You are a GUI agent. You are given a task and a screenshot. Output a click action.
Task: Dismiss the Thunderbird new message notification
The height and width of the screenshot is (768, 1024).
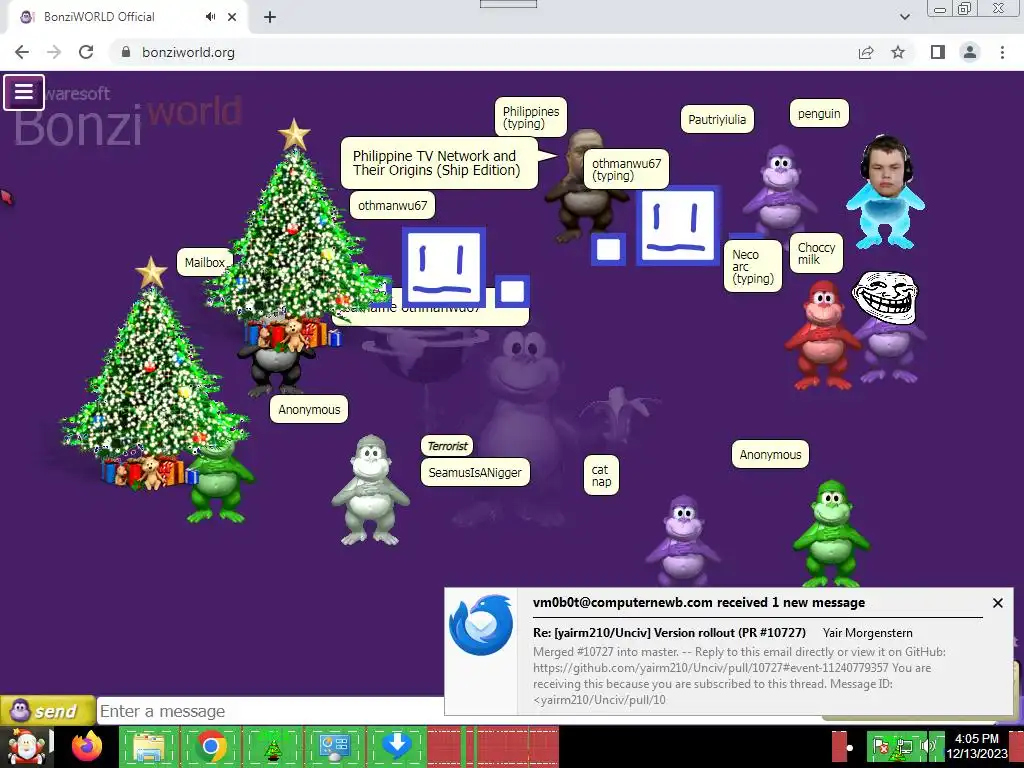(997, 603)
